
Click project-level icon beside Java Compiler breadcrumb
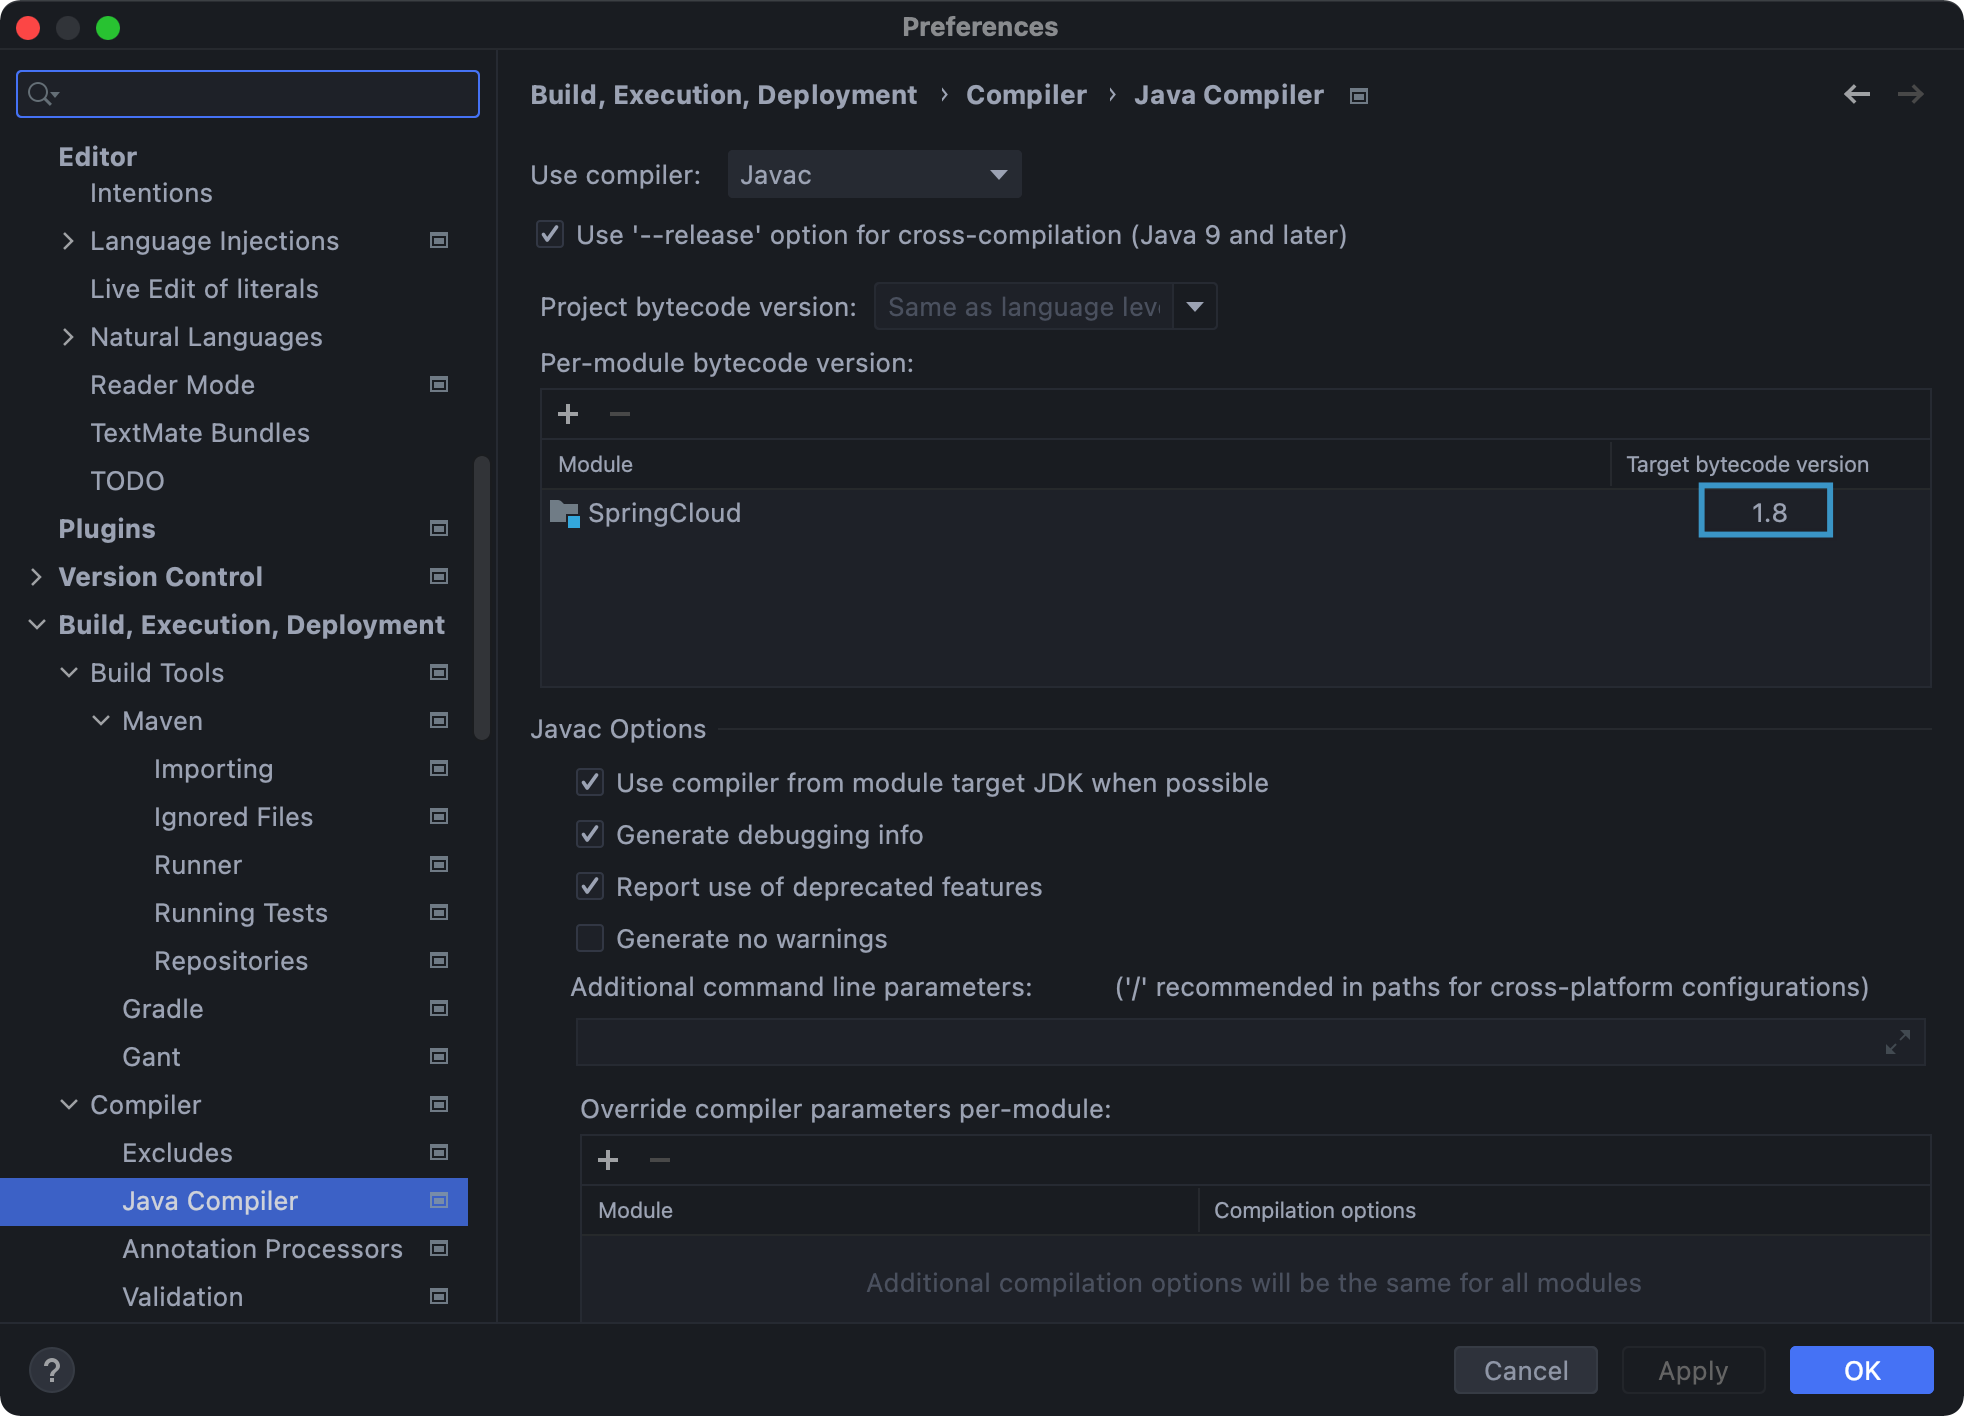(1358, 96)
